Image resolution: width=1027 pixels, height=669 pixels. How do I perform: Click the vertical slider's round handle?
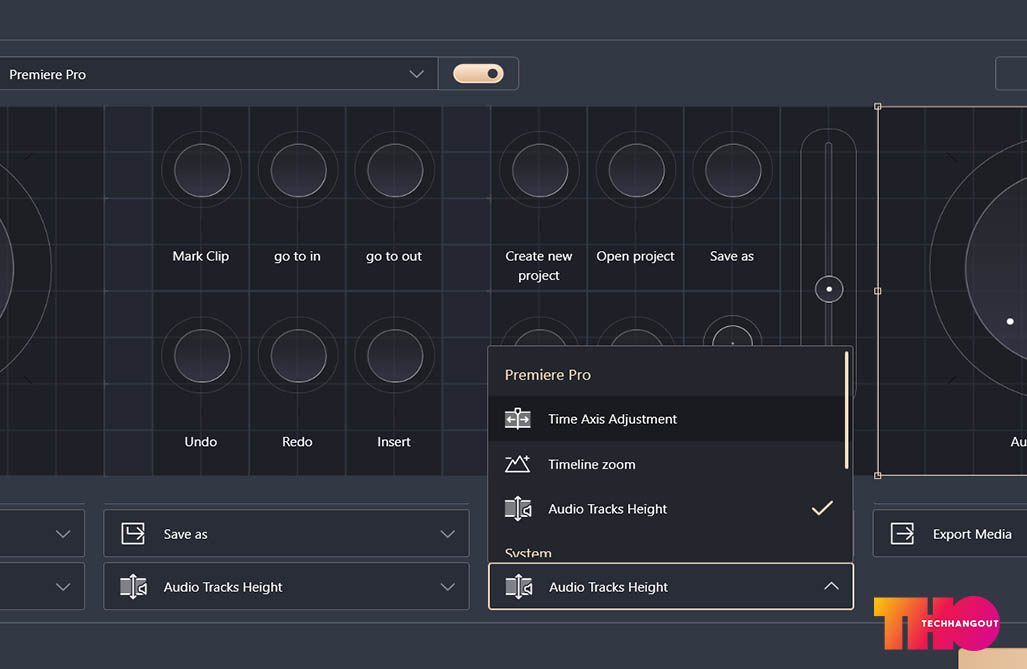(x=829, y=289)
